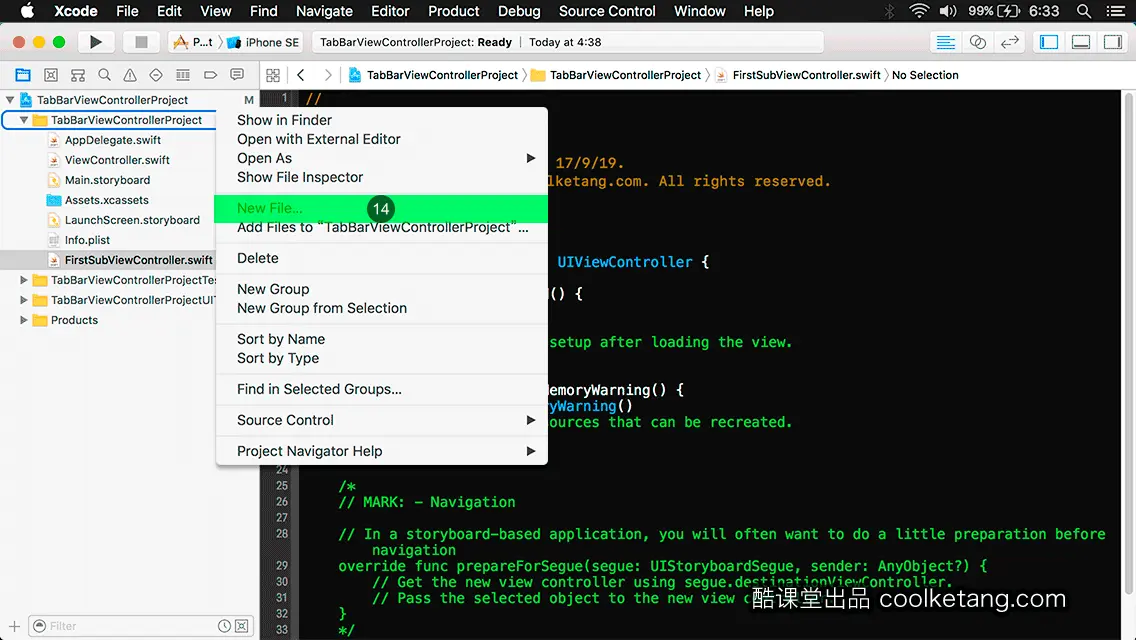Viewport: 1136px width, 640px height.
Task: Collapse the highlighted TabBarViewControllerProject group folder
Action: click(x=24, y=120)
